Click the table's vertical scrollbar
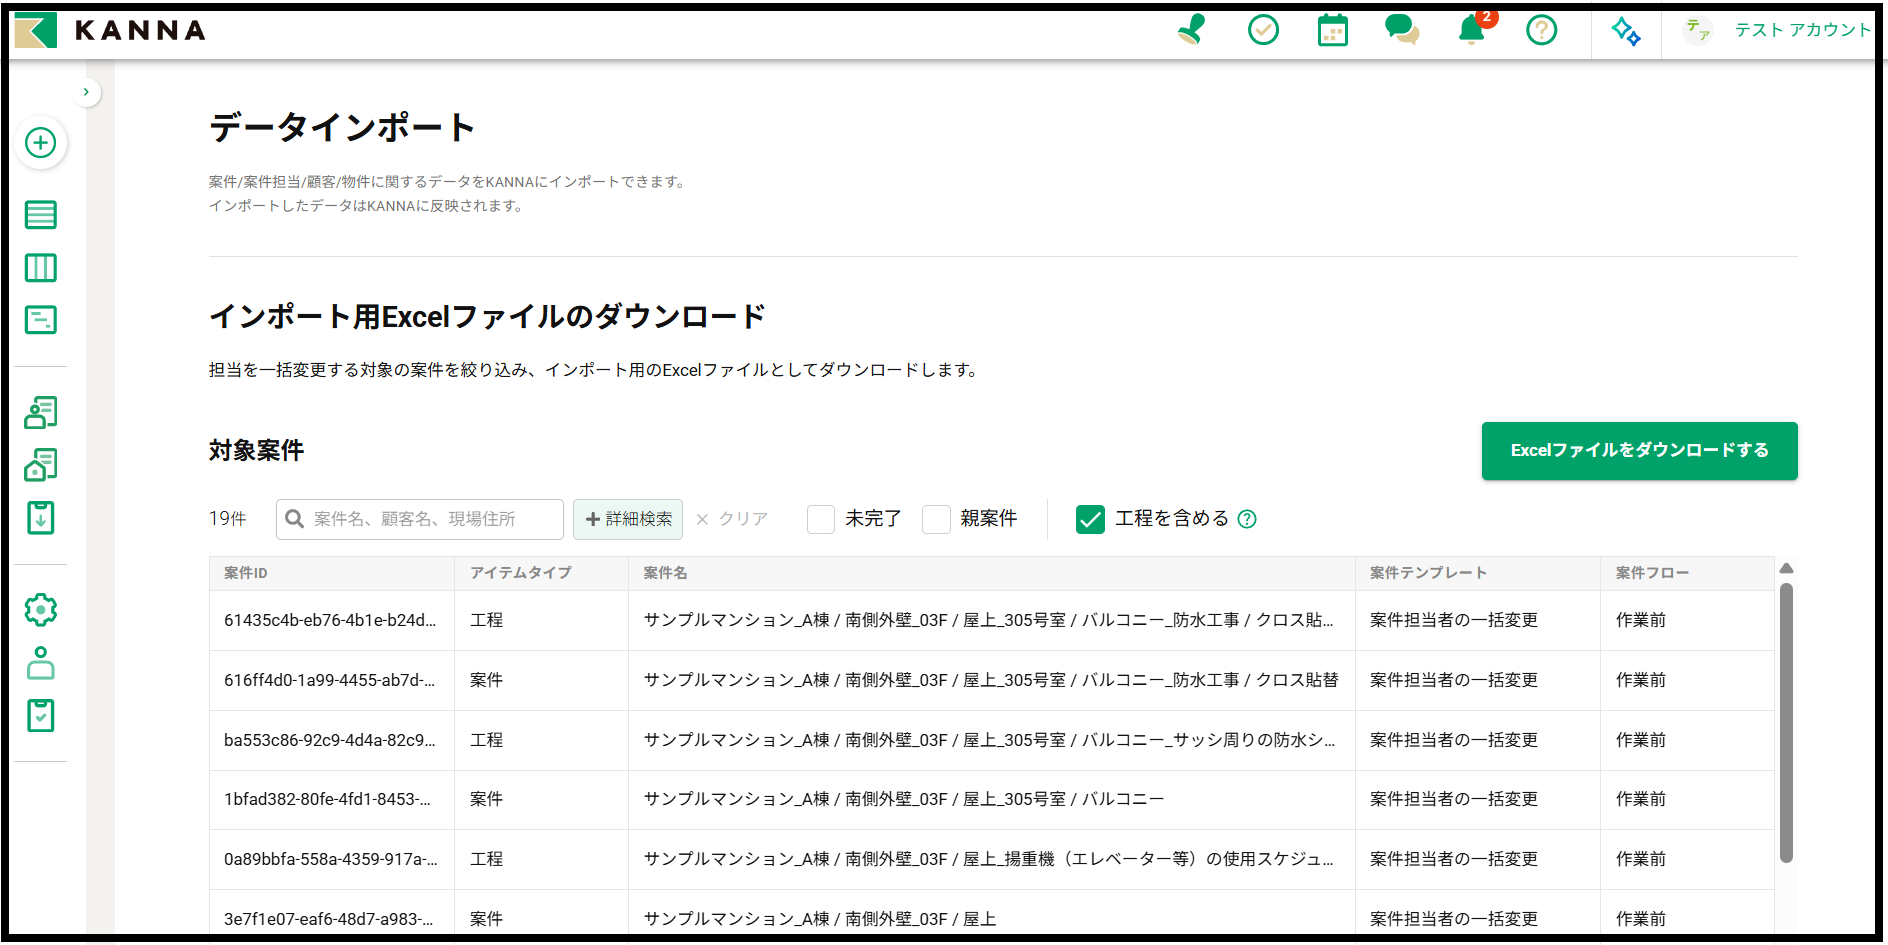 click(1786, 720)
